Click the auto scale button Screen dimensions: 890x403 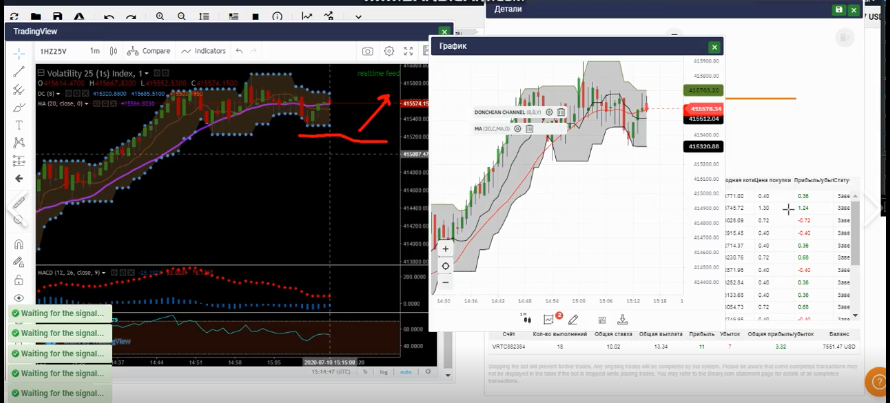pos(405,372)
